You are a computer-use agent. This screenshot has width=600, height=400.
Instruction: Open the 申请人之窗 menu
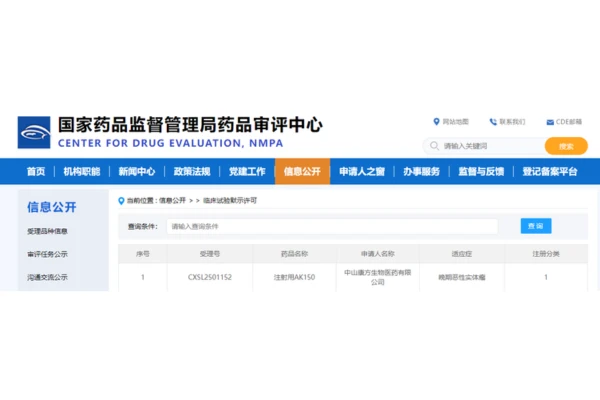click(x=361, y=172)
